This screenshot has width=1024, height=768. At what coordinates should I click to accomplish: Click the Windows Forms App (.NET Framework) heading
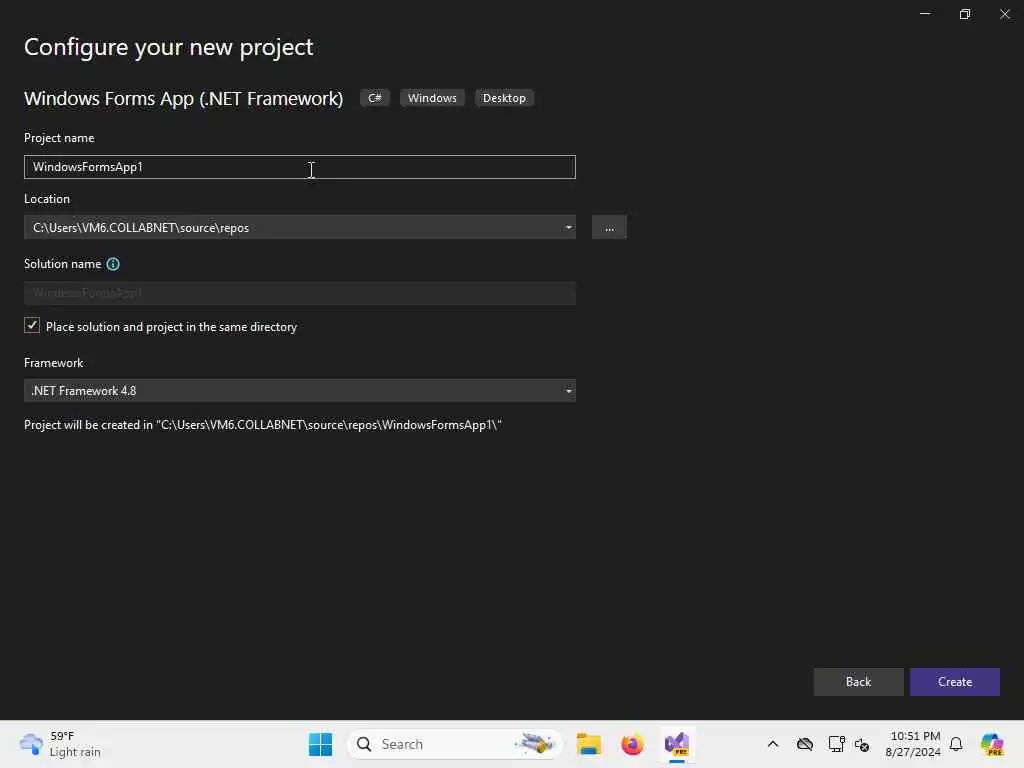tap(184, 99)
